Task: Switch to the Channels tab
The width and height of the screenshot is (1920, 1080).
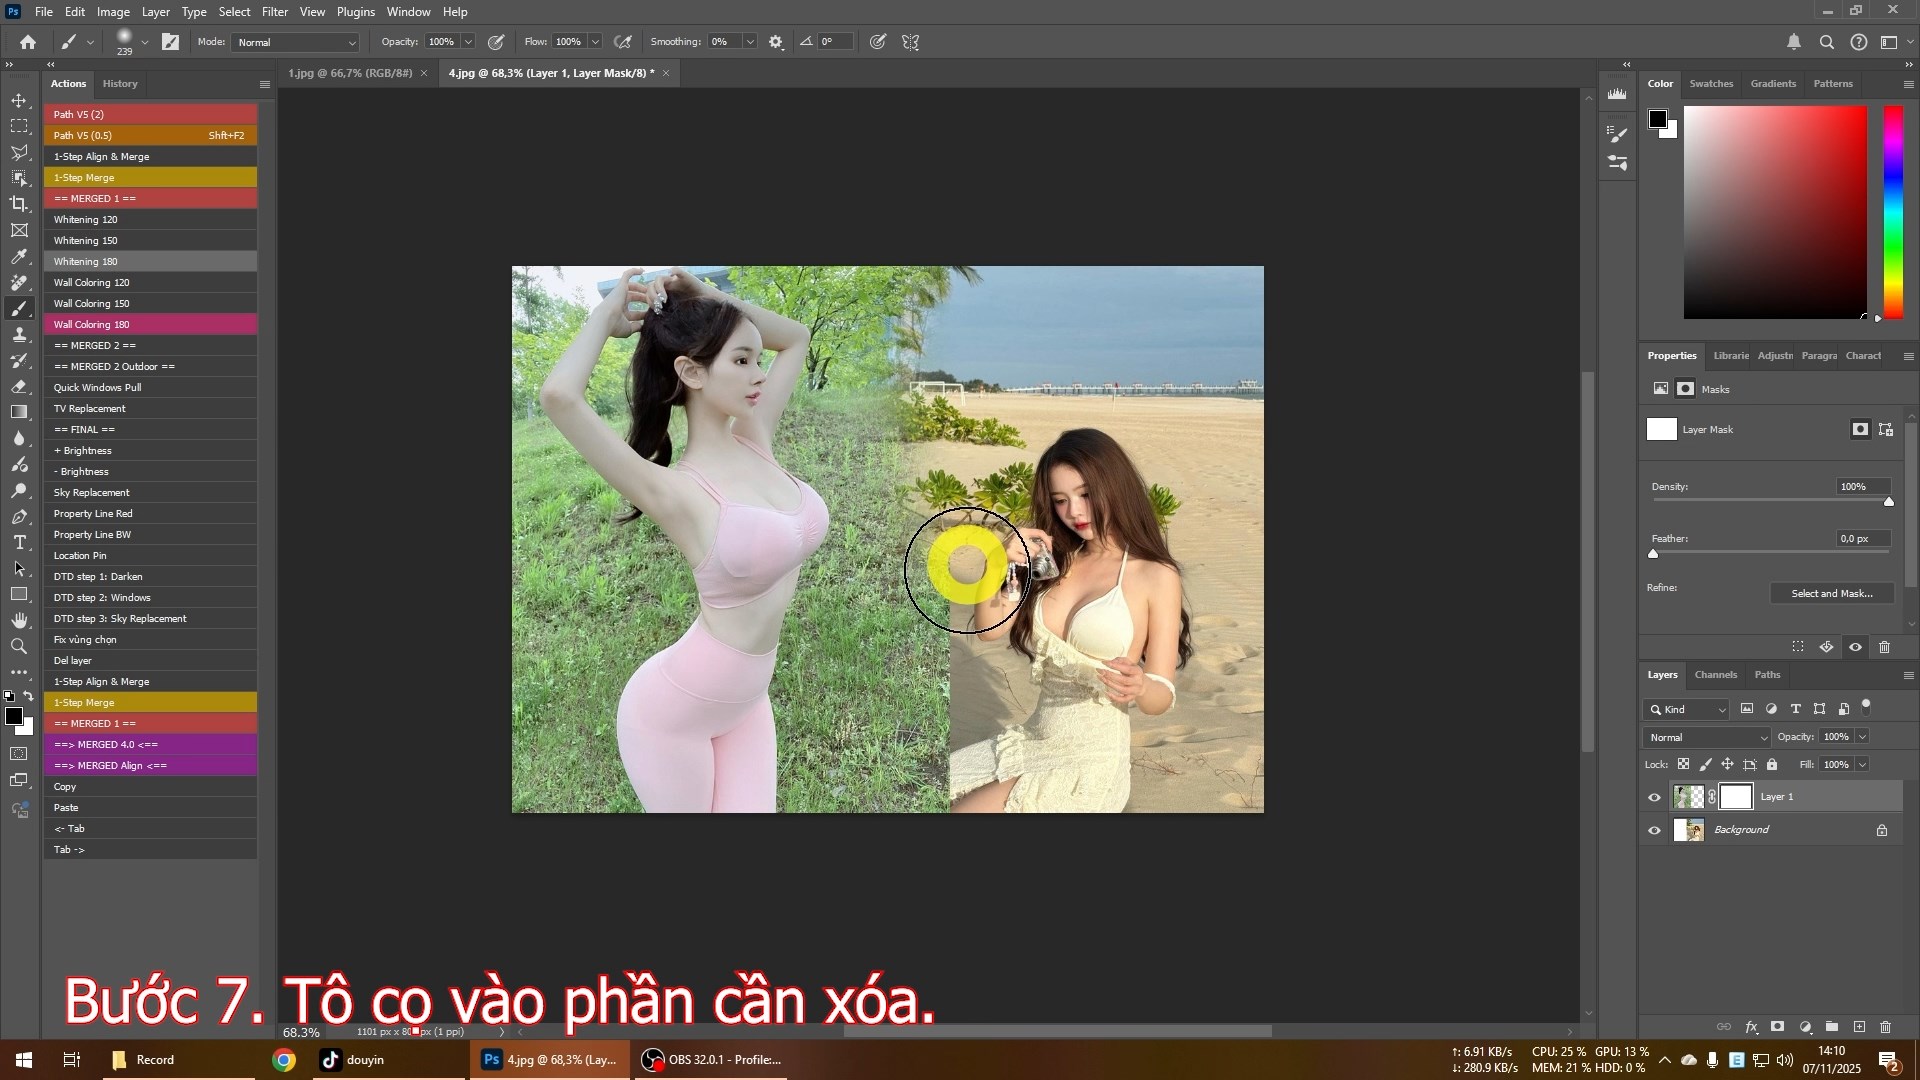Action: (x=1715, y=675)
